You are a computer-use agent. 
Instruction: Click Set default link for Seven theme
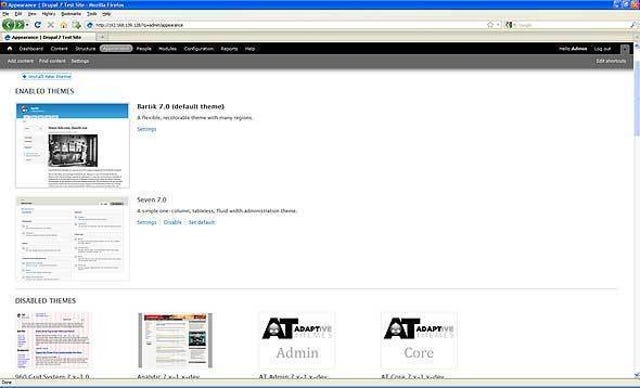coord(202,222)
